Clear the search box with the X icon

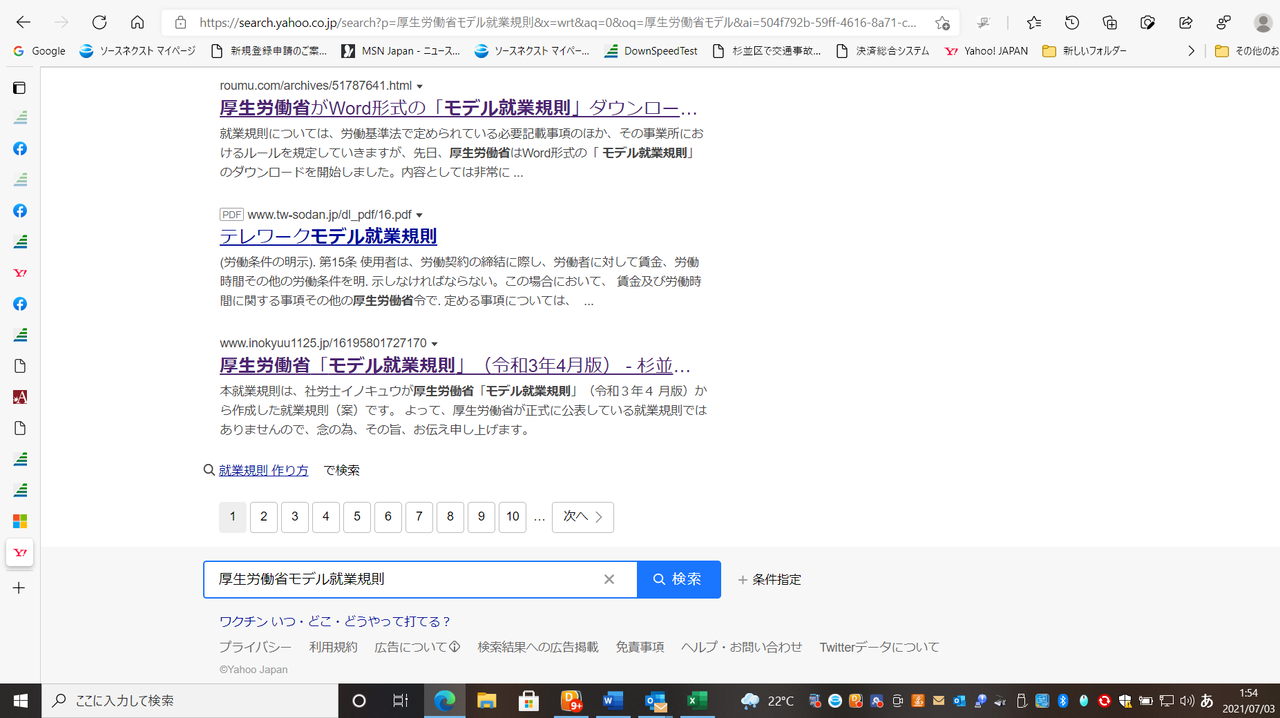pyautogui.click(x=609, y=579)
